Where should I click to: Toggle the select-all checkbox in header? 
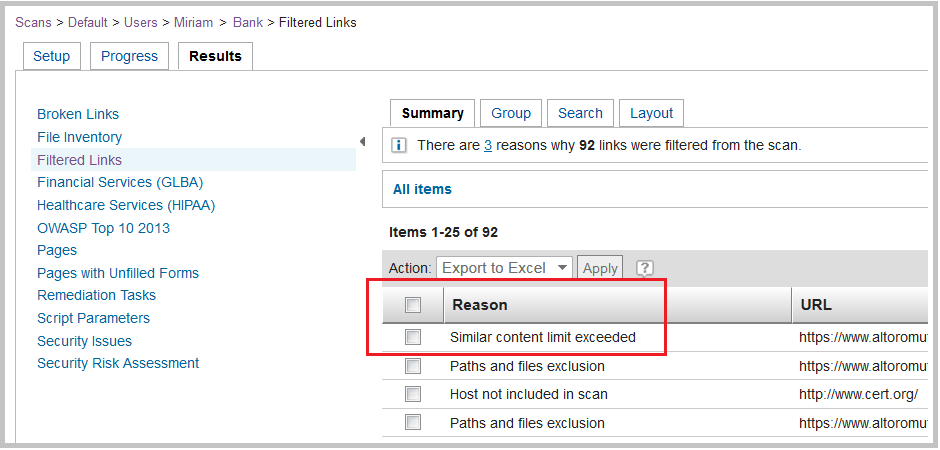pos(413,305)
